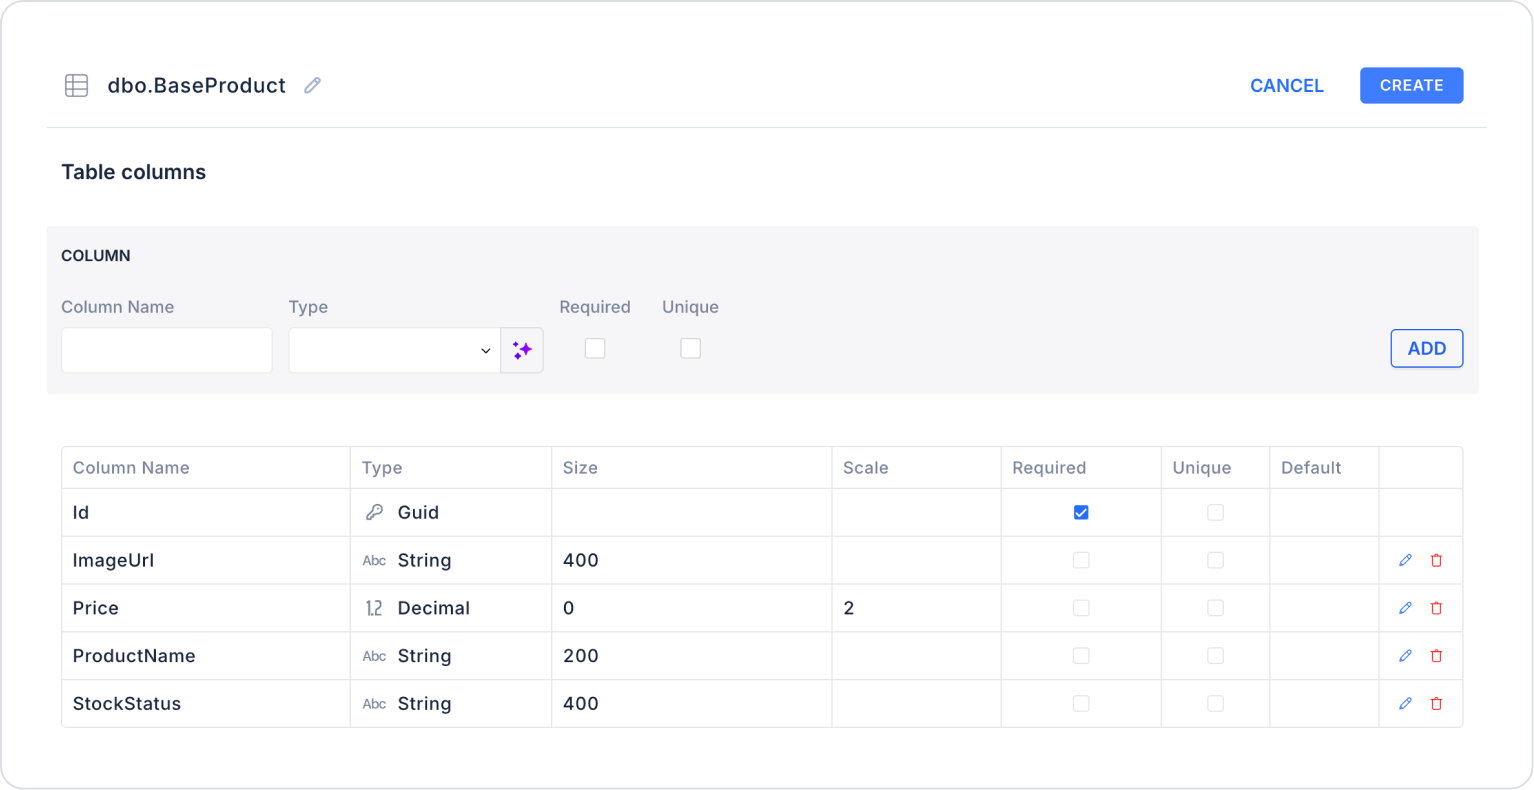Toggle Required checkbox in new column form
The image size is (1534, 790).
click(x=595, y=348)
